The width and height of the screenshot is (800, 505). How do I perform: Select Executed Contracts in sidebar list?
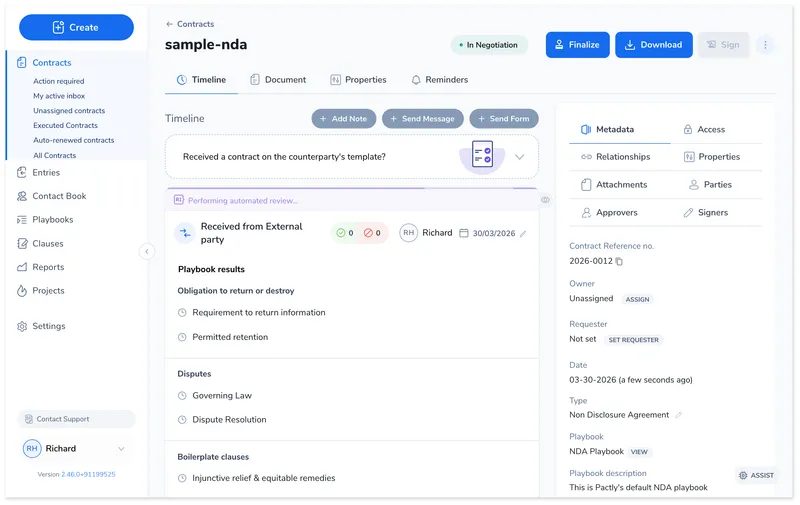click(65, 126)
